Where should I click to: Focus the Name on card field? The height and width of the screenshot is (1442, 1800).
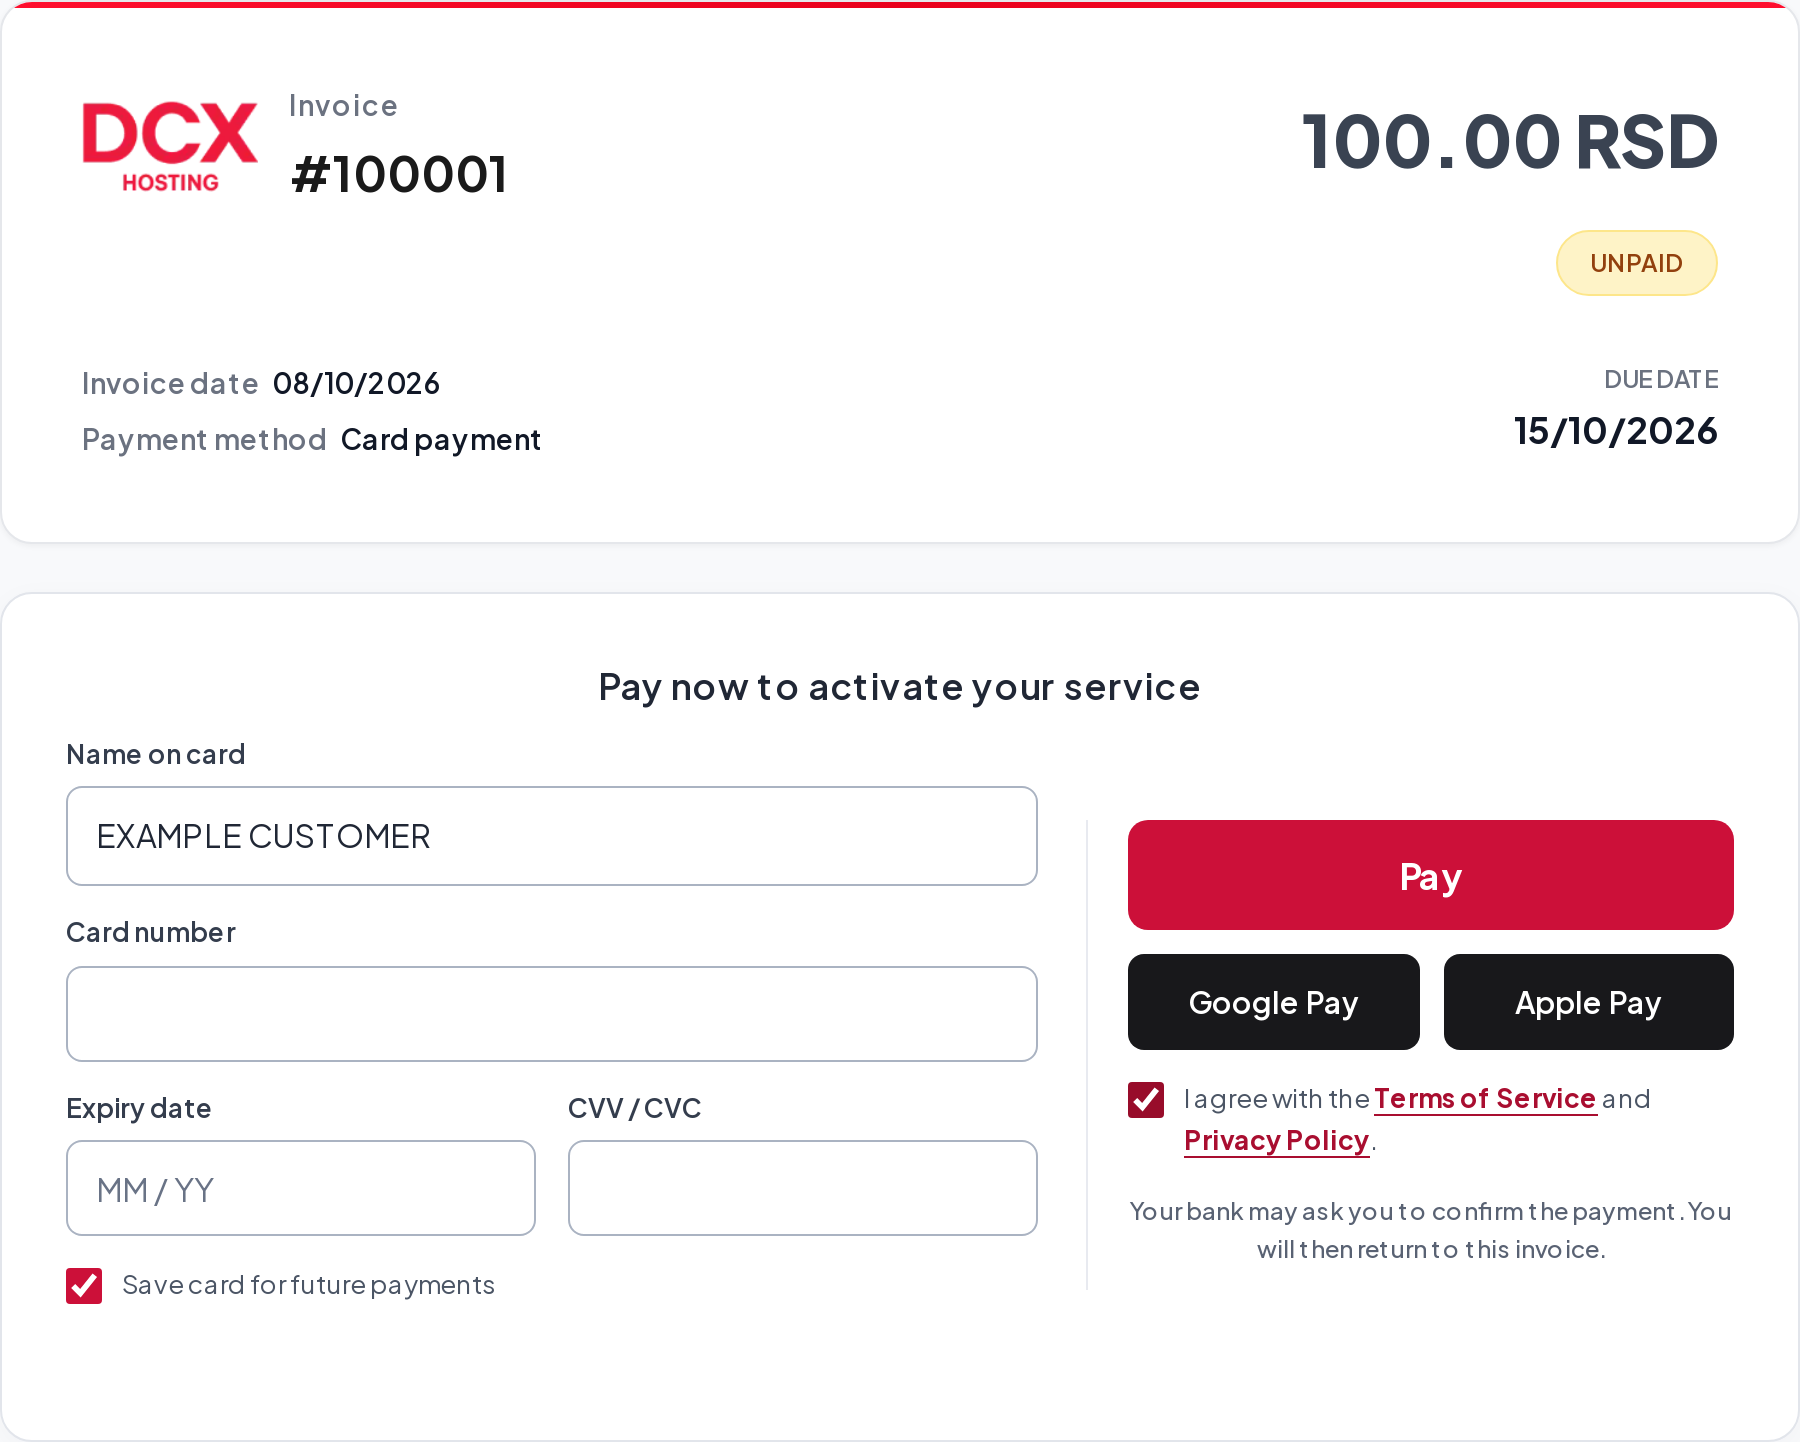tap(552, 836)
